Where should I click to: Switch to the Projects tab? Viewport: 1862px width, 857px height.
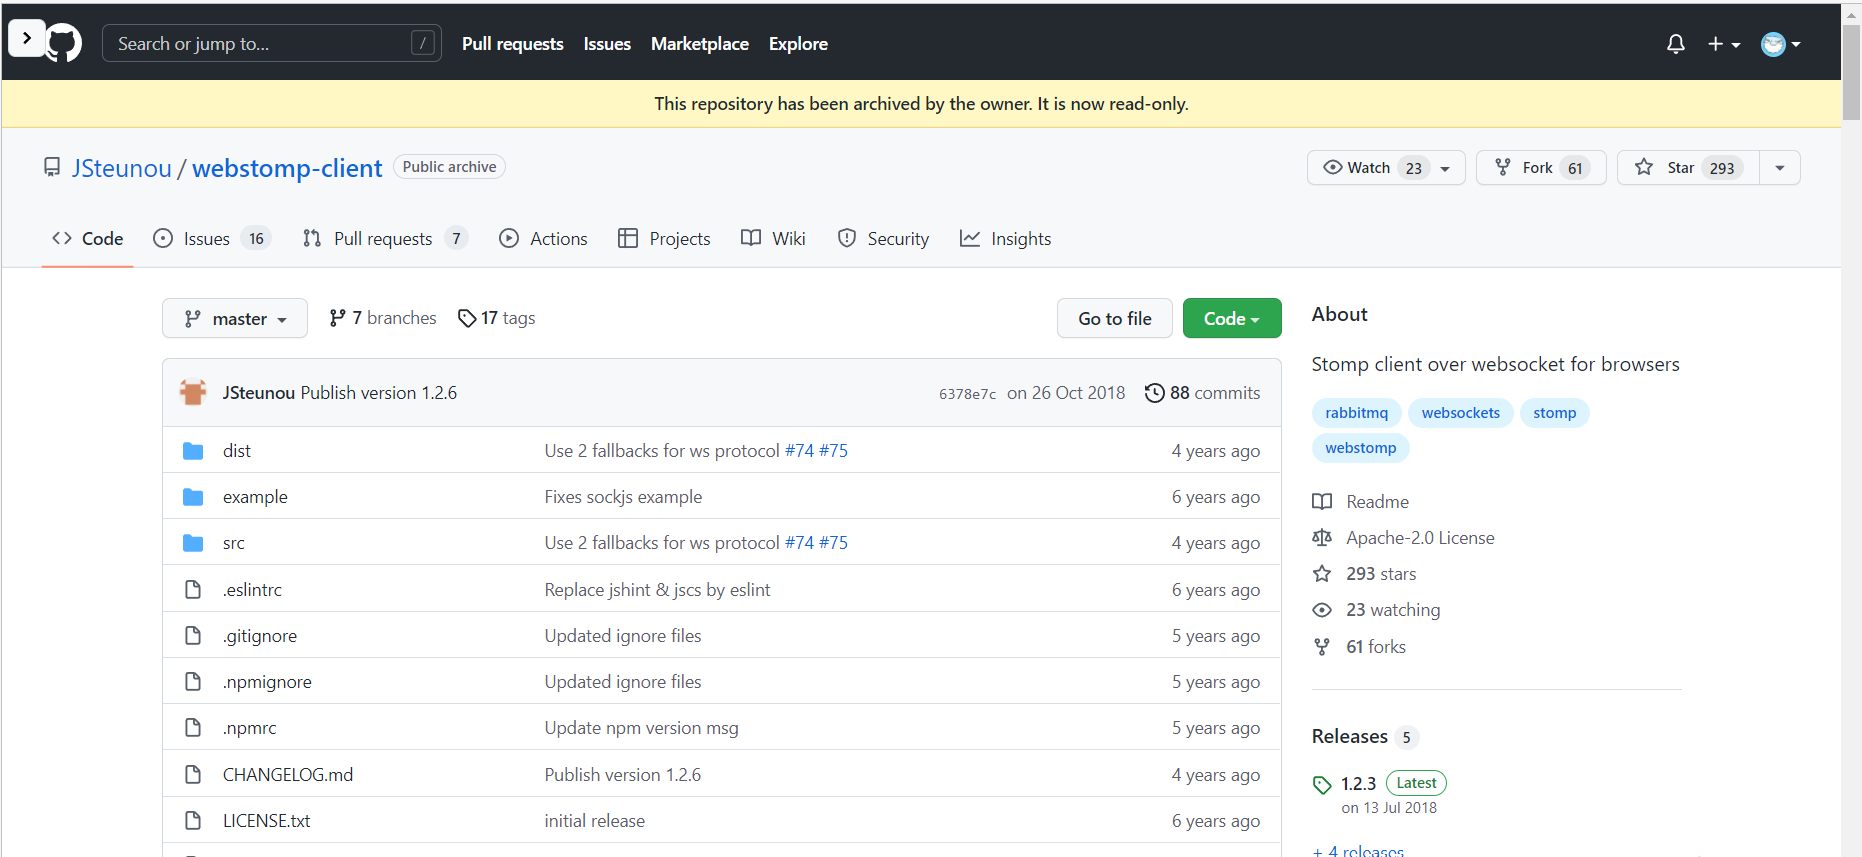[x=664, y=239]
